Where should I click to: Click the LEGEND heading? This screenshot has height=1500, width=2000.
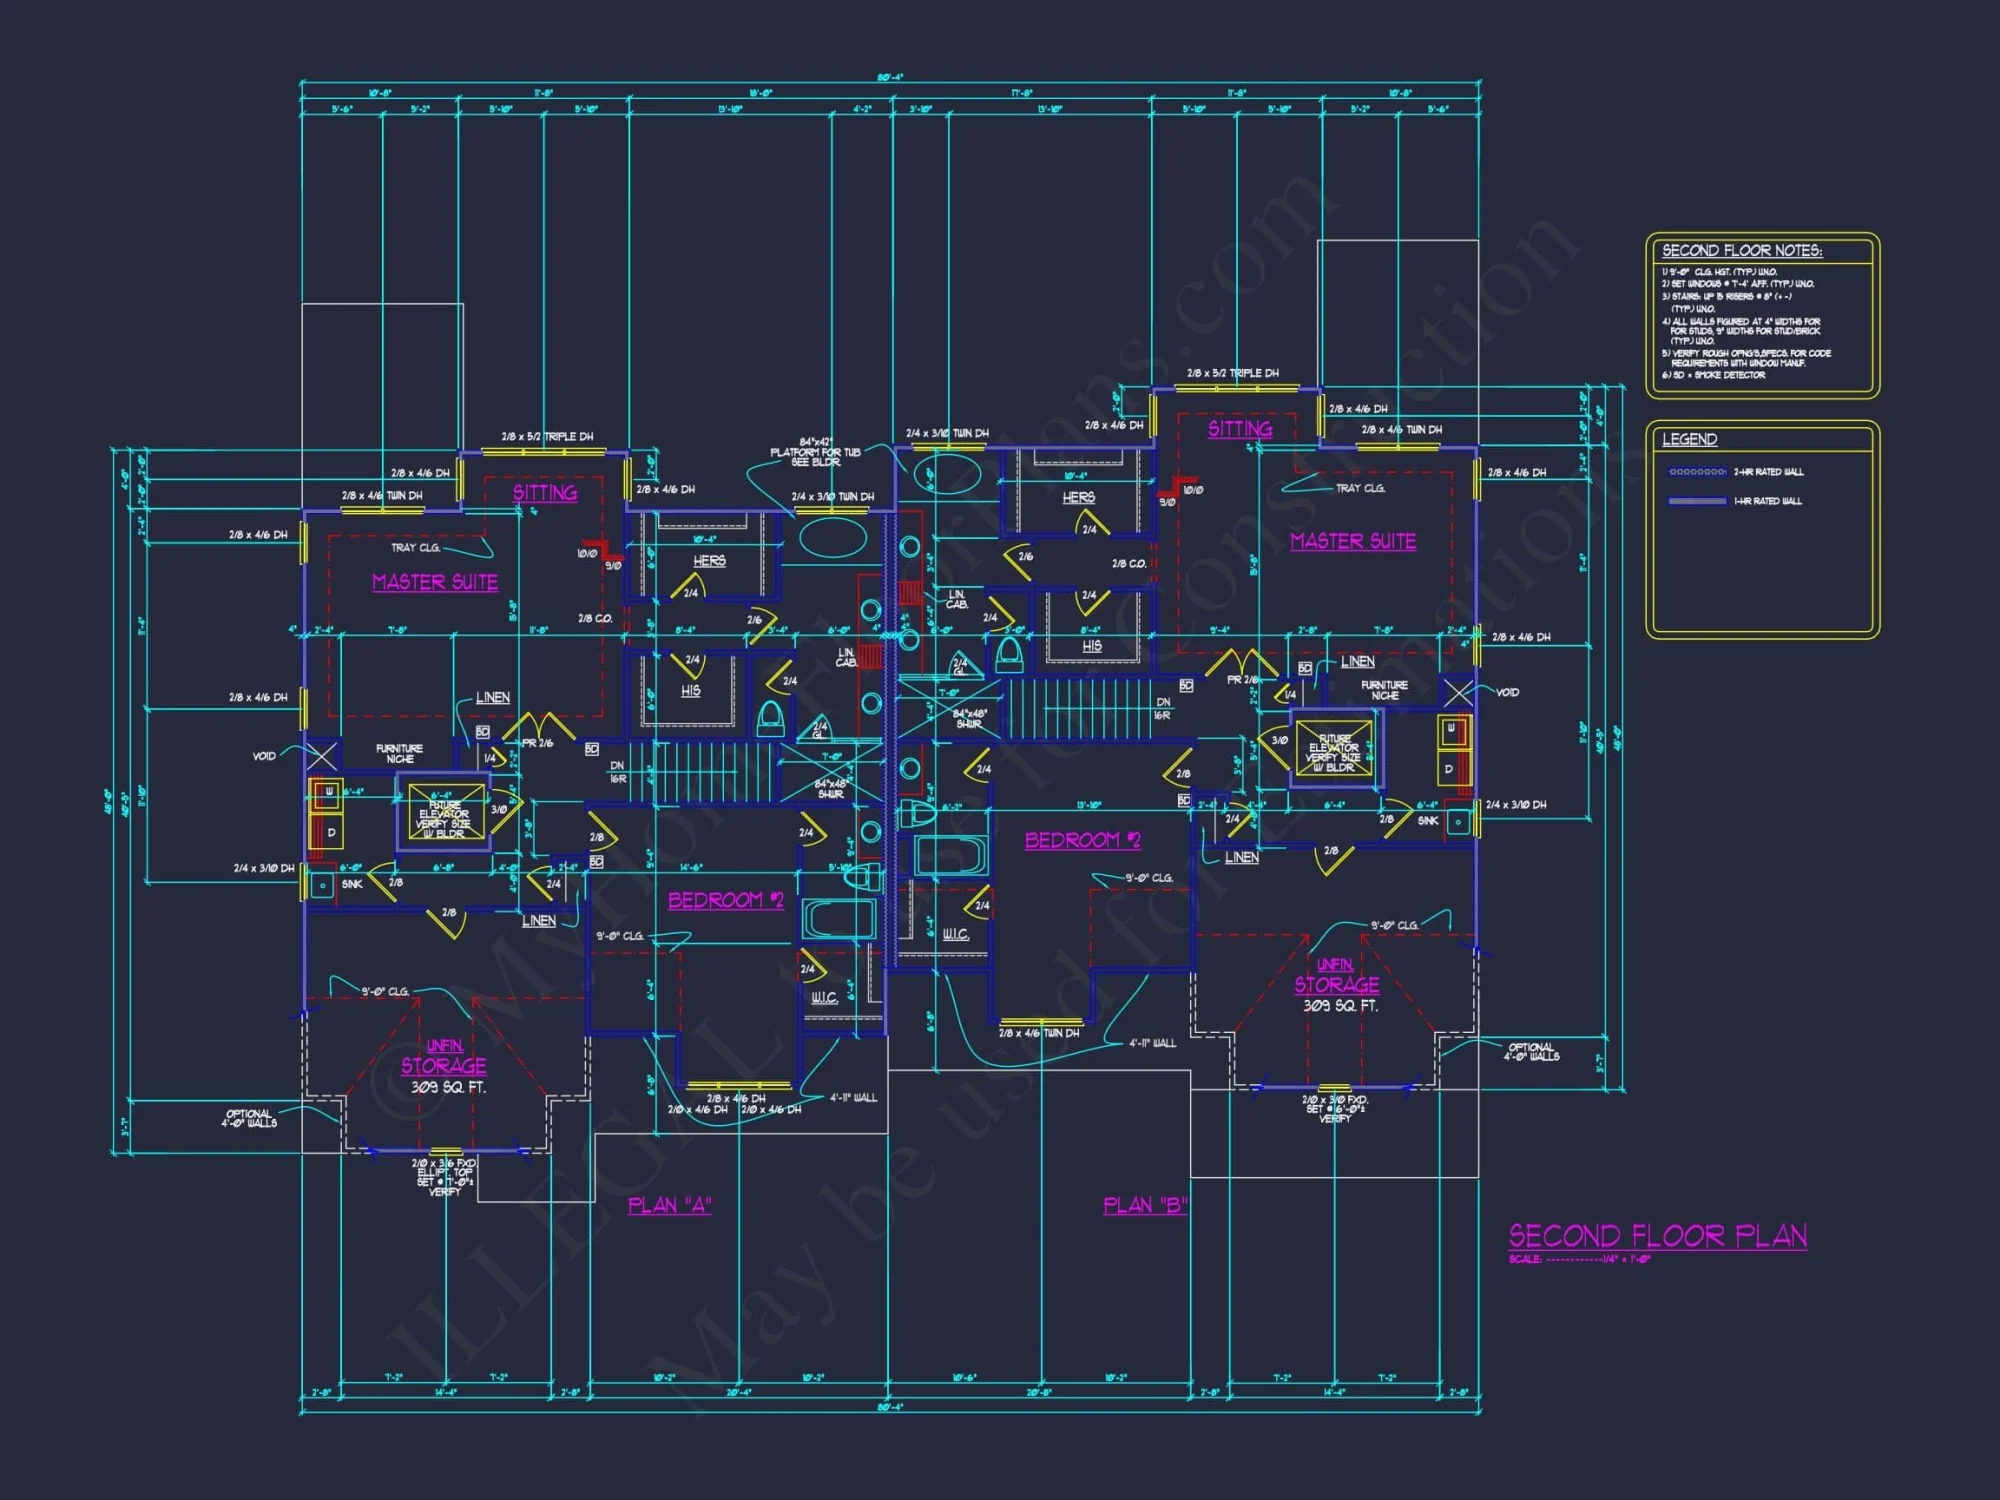(1689, 439)
